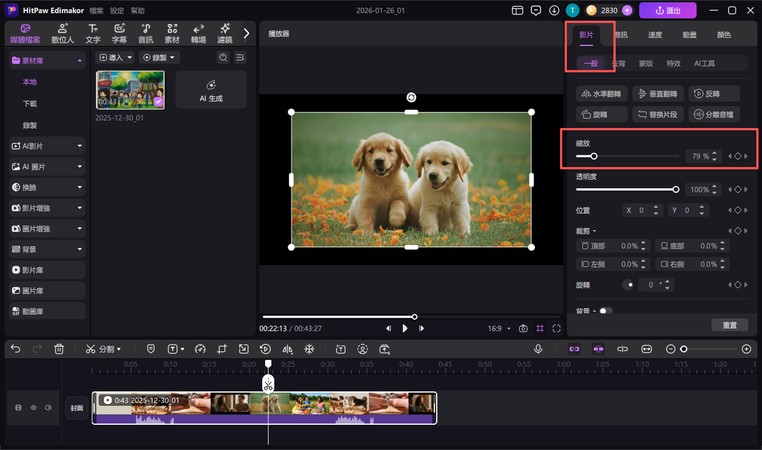Image resolution: width=762 pixels, height=450 pixels.
Task: Open the 音訊 audio library in top toolbar
Action: click(144, 34)
